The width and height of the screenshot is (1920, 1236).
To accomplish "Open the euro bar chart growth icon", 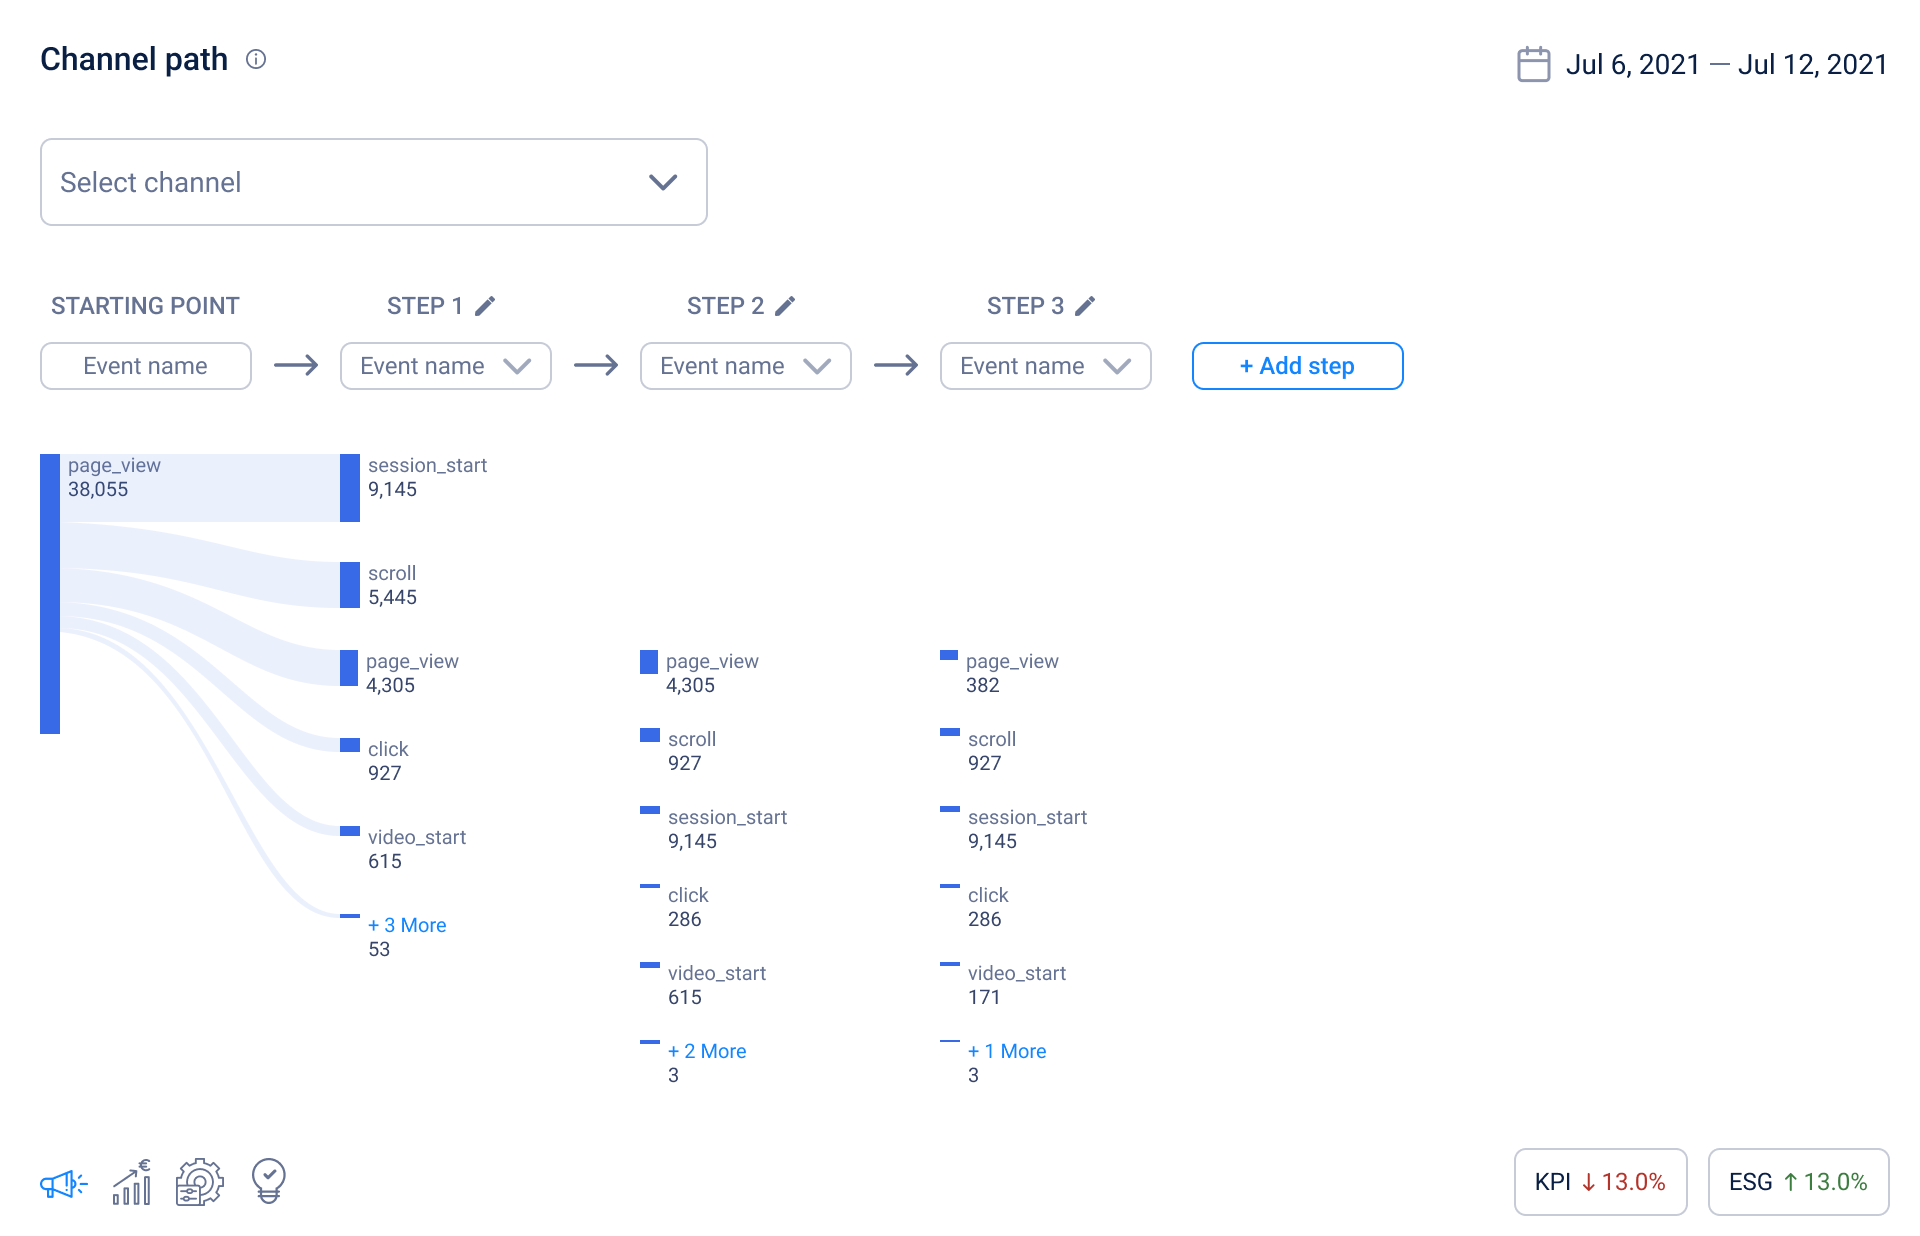I will (x=132, y=1182).
